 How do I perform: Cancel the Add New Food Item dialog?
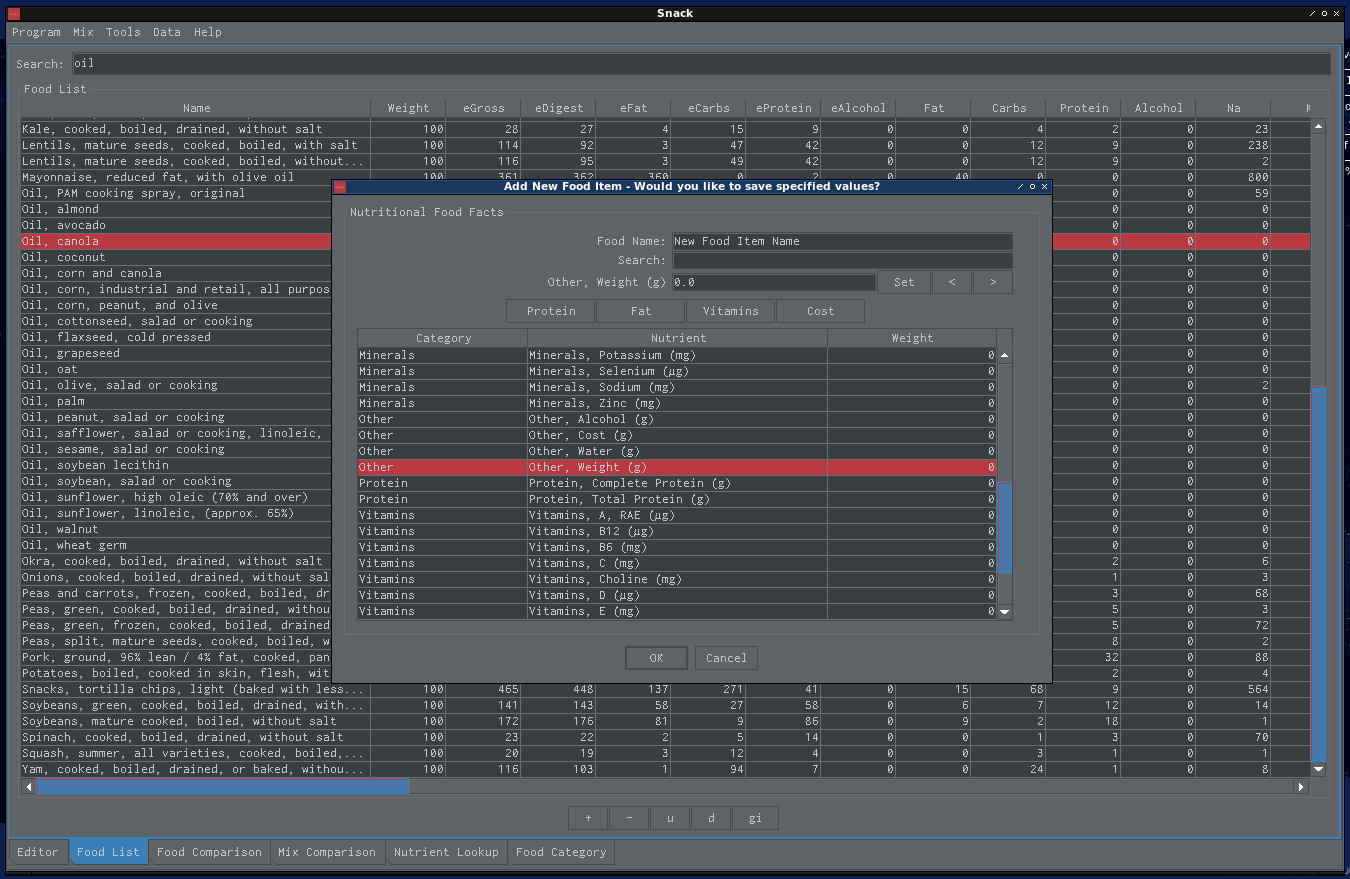point(726,658)
